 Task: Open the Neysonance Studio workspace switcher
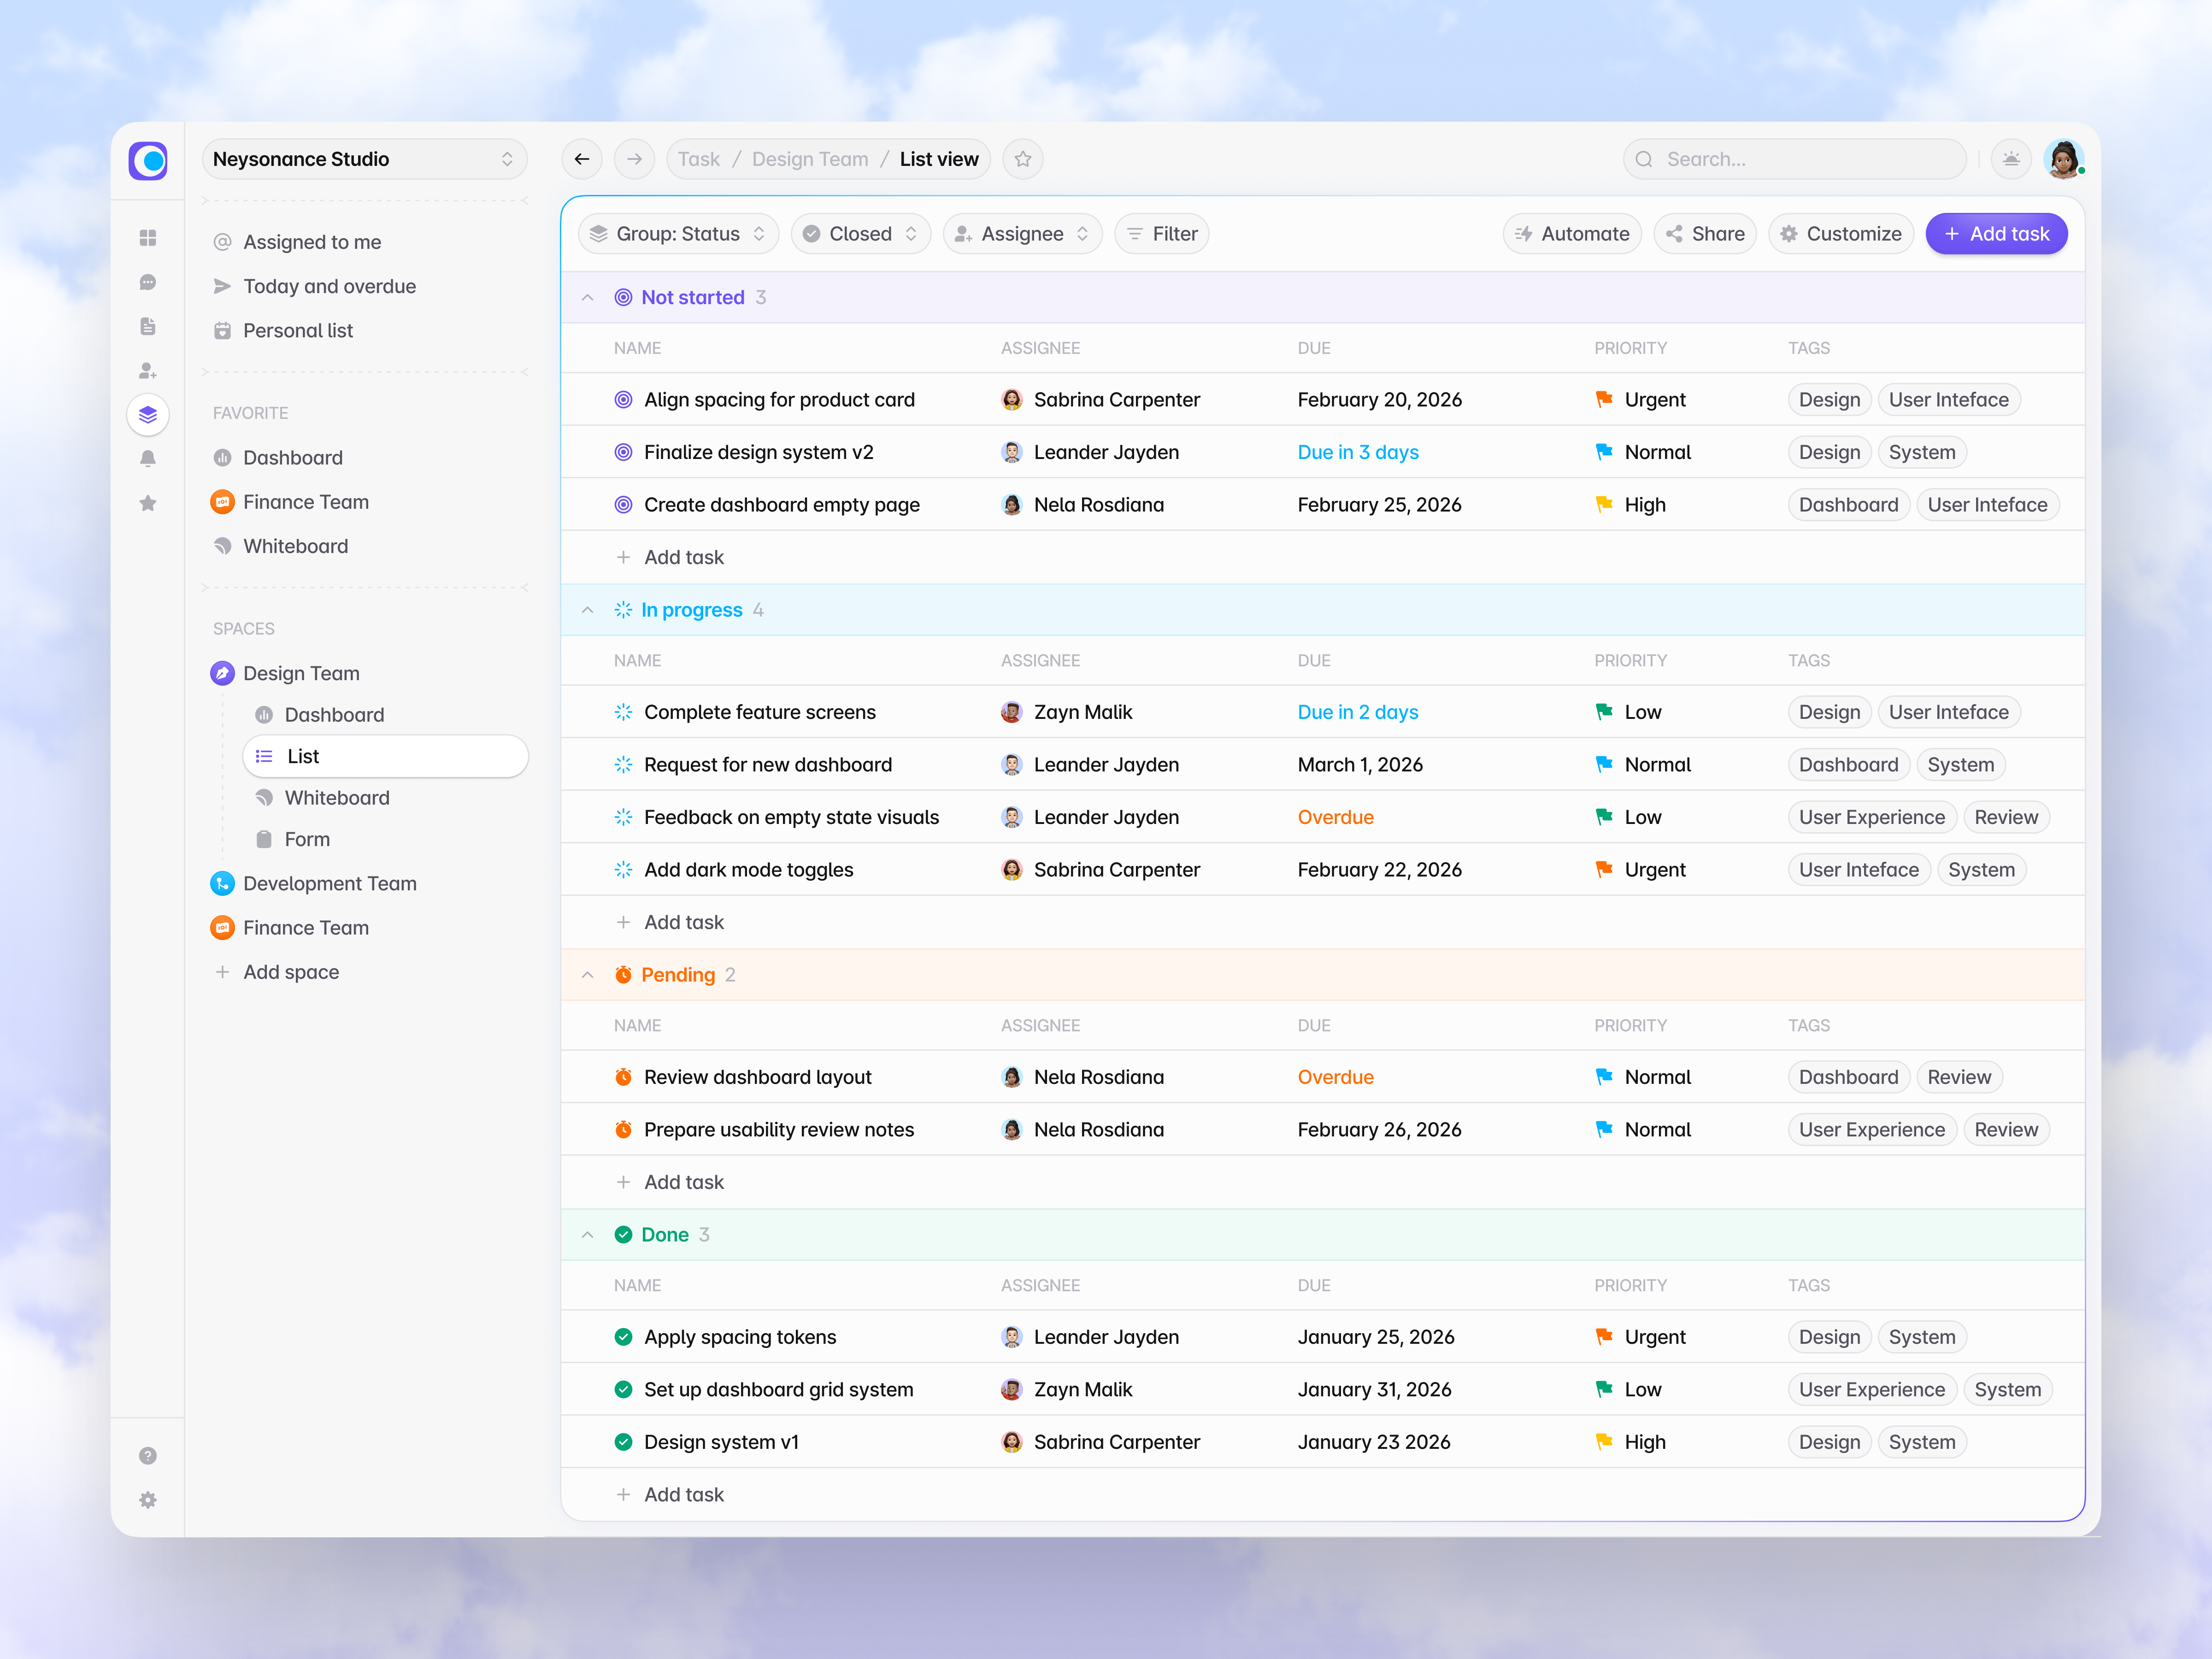tap(364, 159)
